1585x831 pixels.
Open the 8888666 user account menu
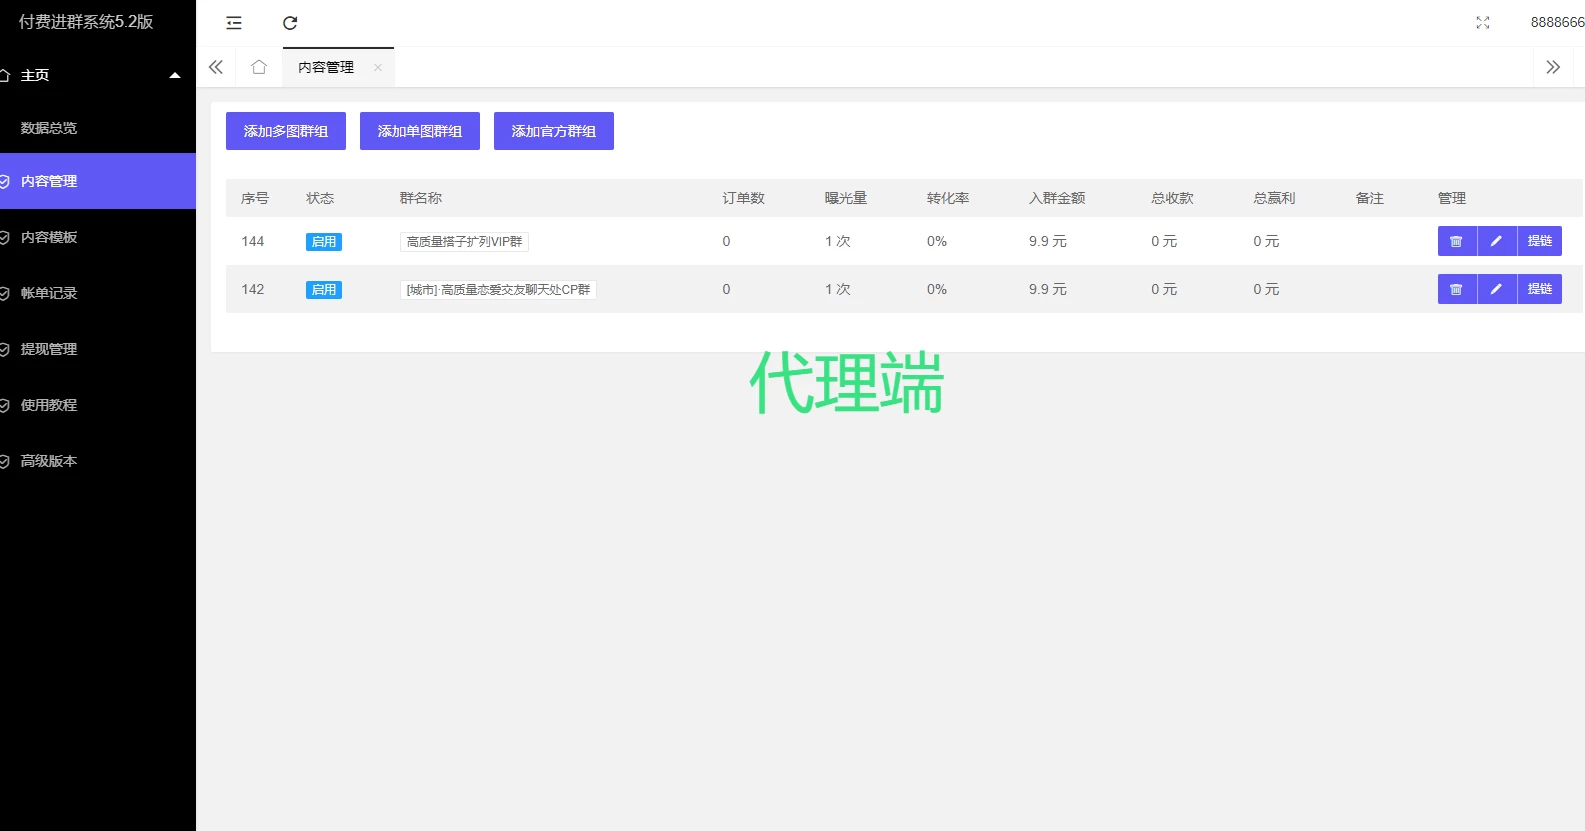pos(1556,23)
